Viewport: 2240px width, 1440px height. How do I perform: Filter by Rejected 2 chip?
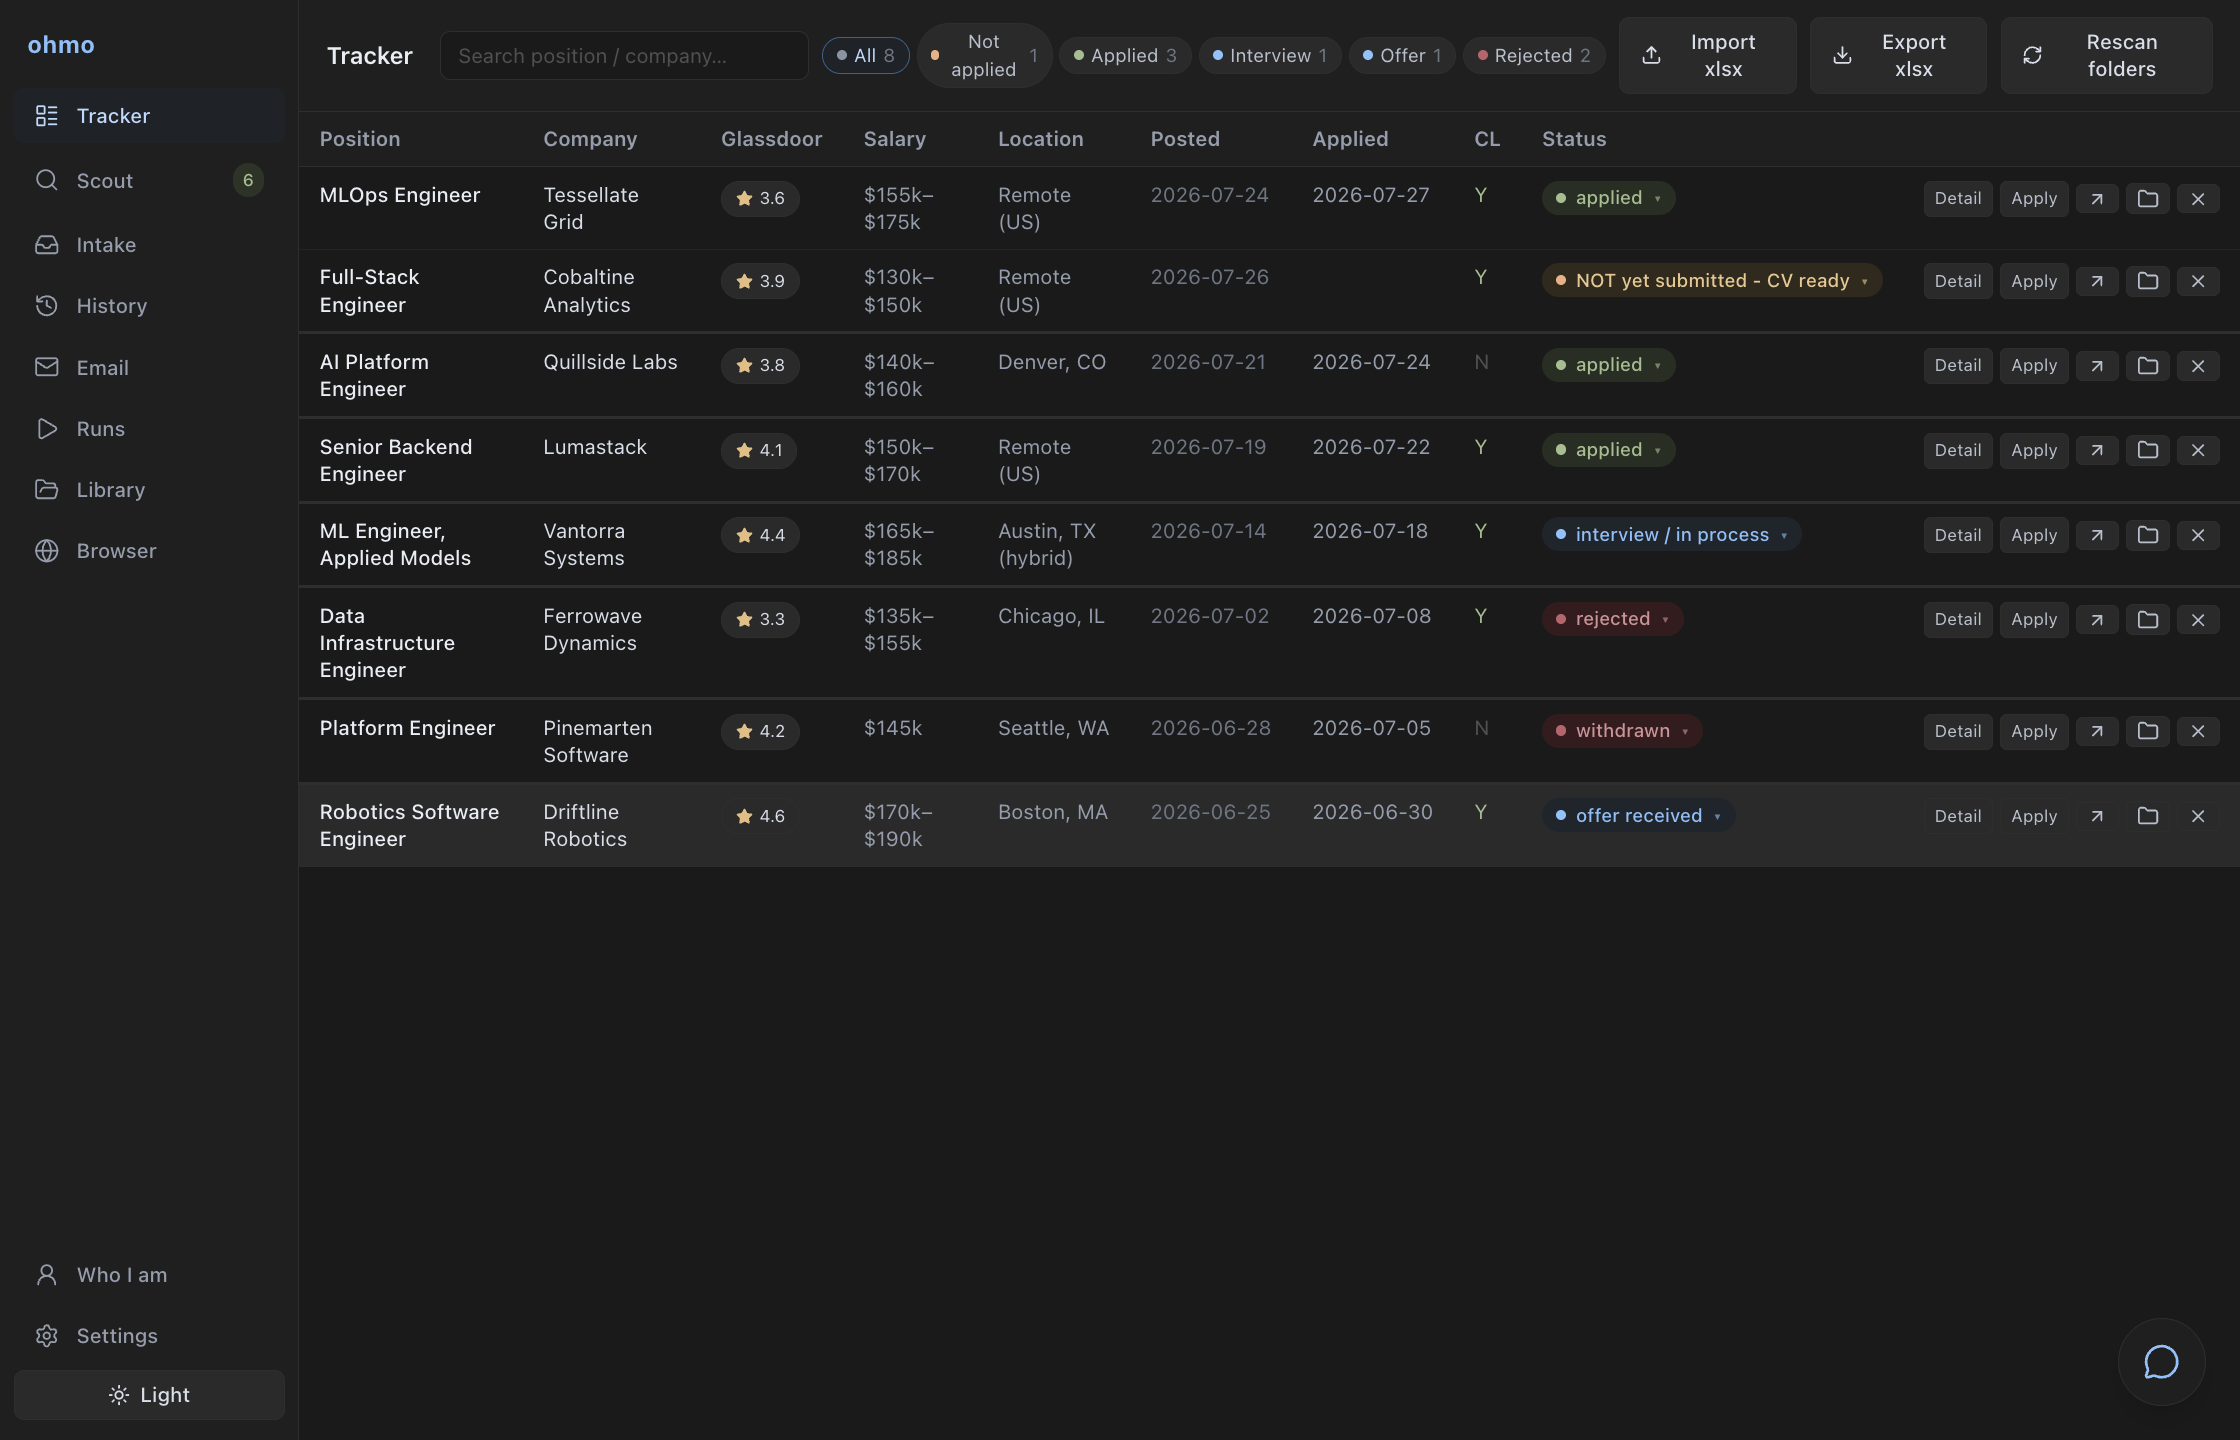[1534, 56]
